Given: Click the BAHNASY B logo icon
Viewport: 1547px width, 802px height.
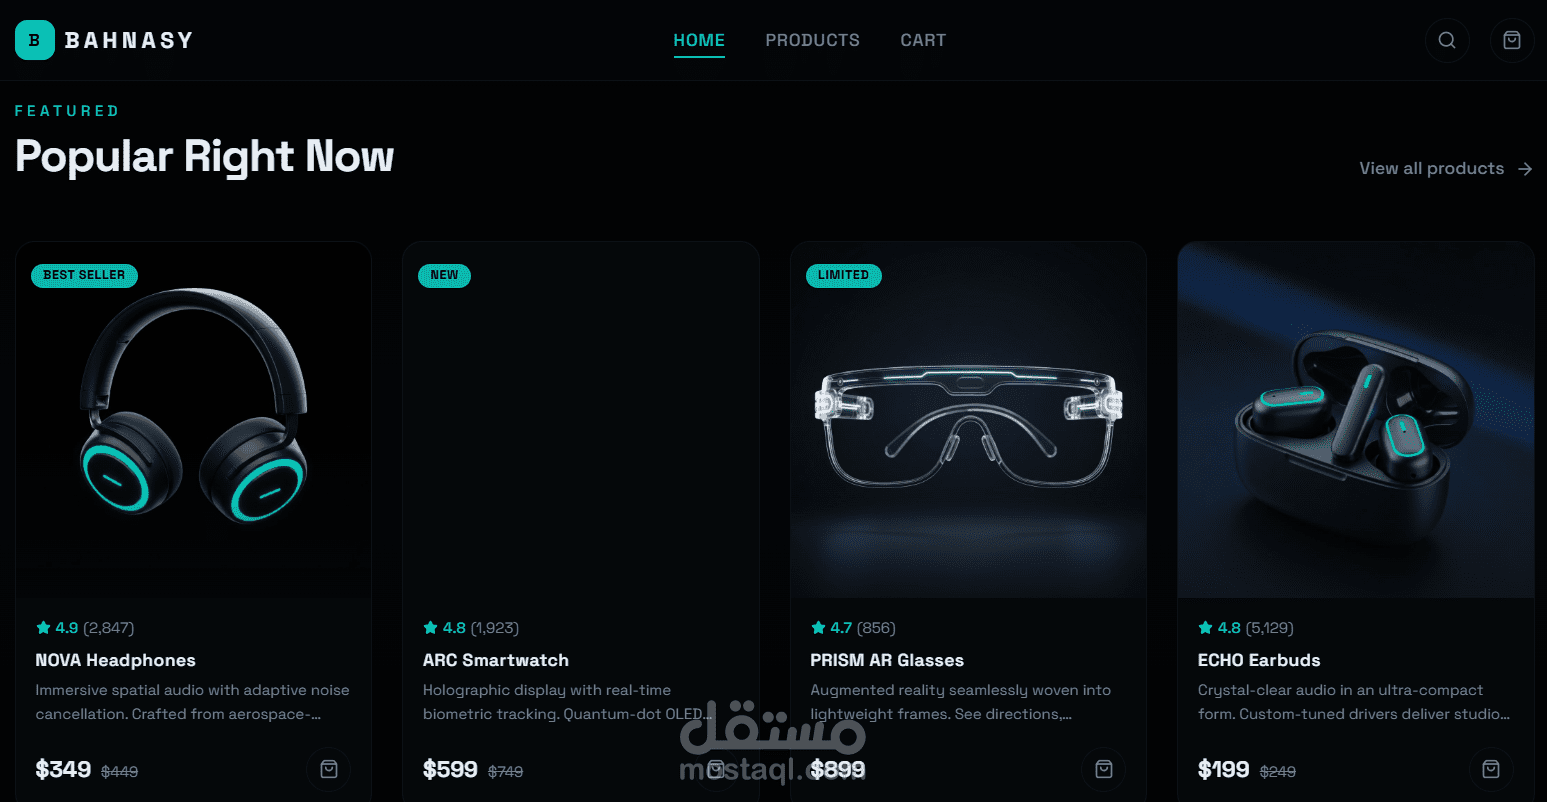Looking at the screenshot, I should point(35,40).
